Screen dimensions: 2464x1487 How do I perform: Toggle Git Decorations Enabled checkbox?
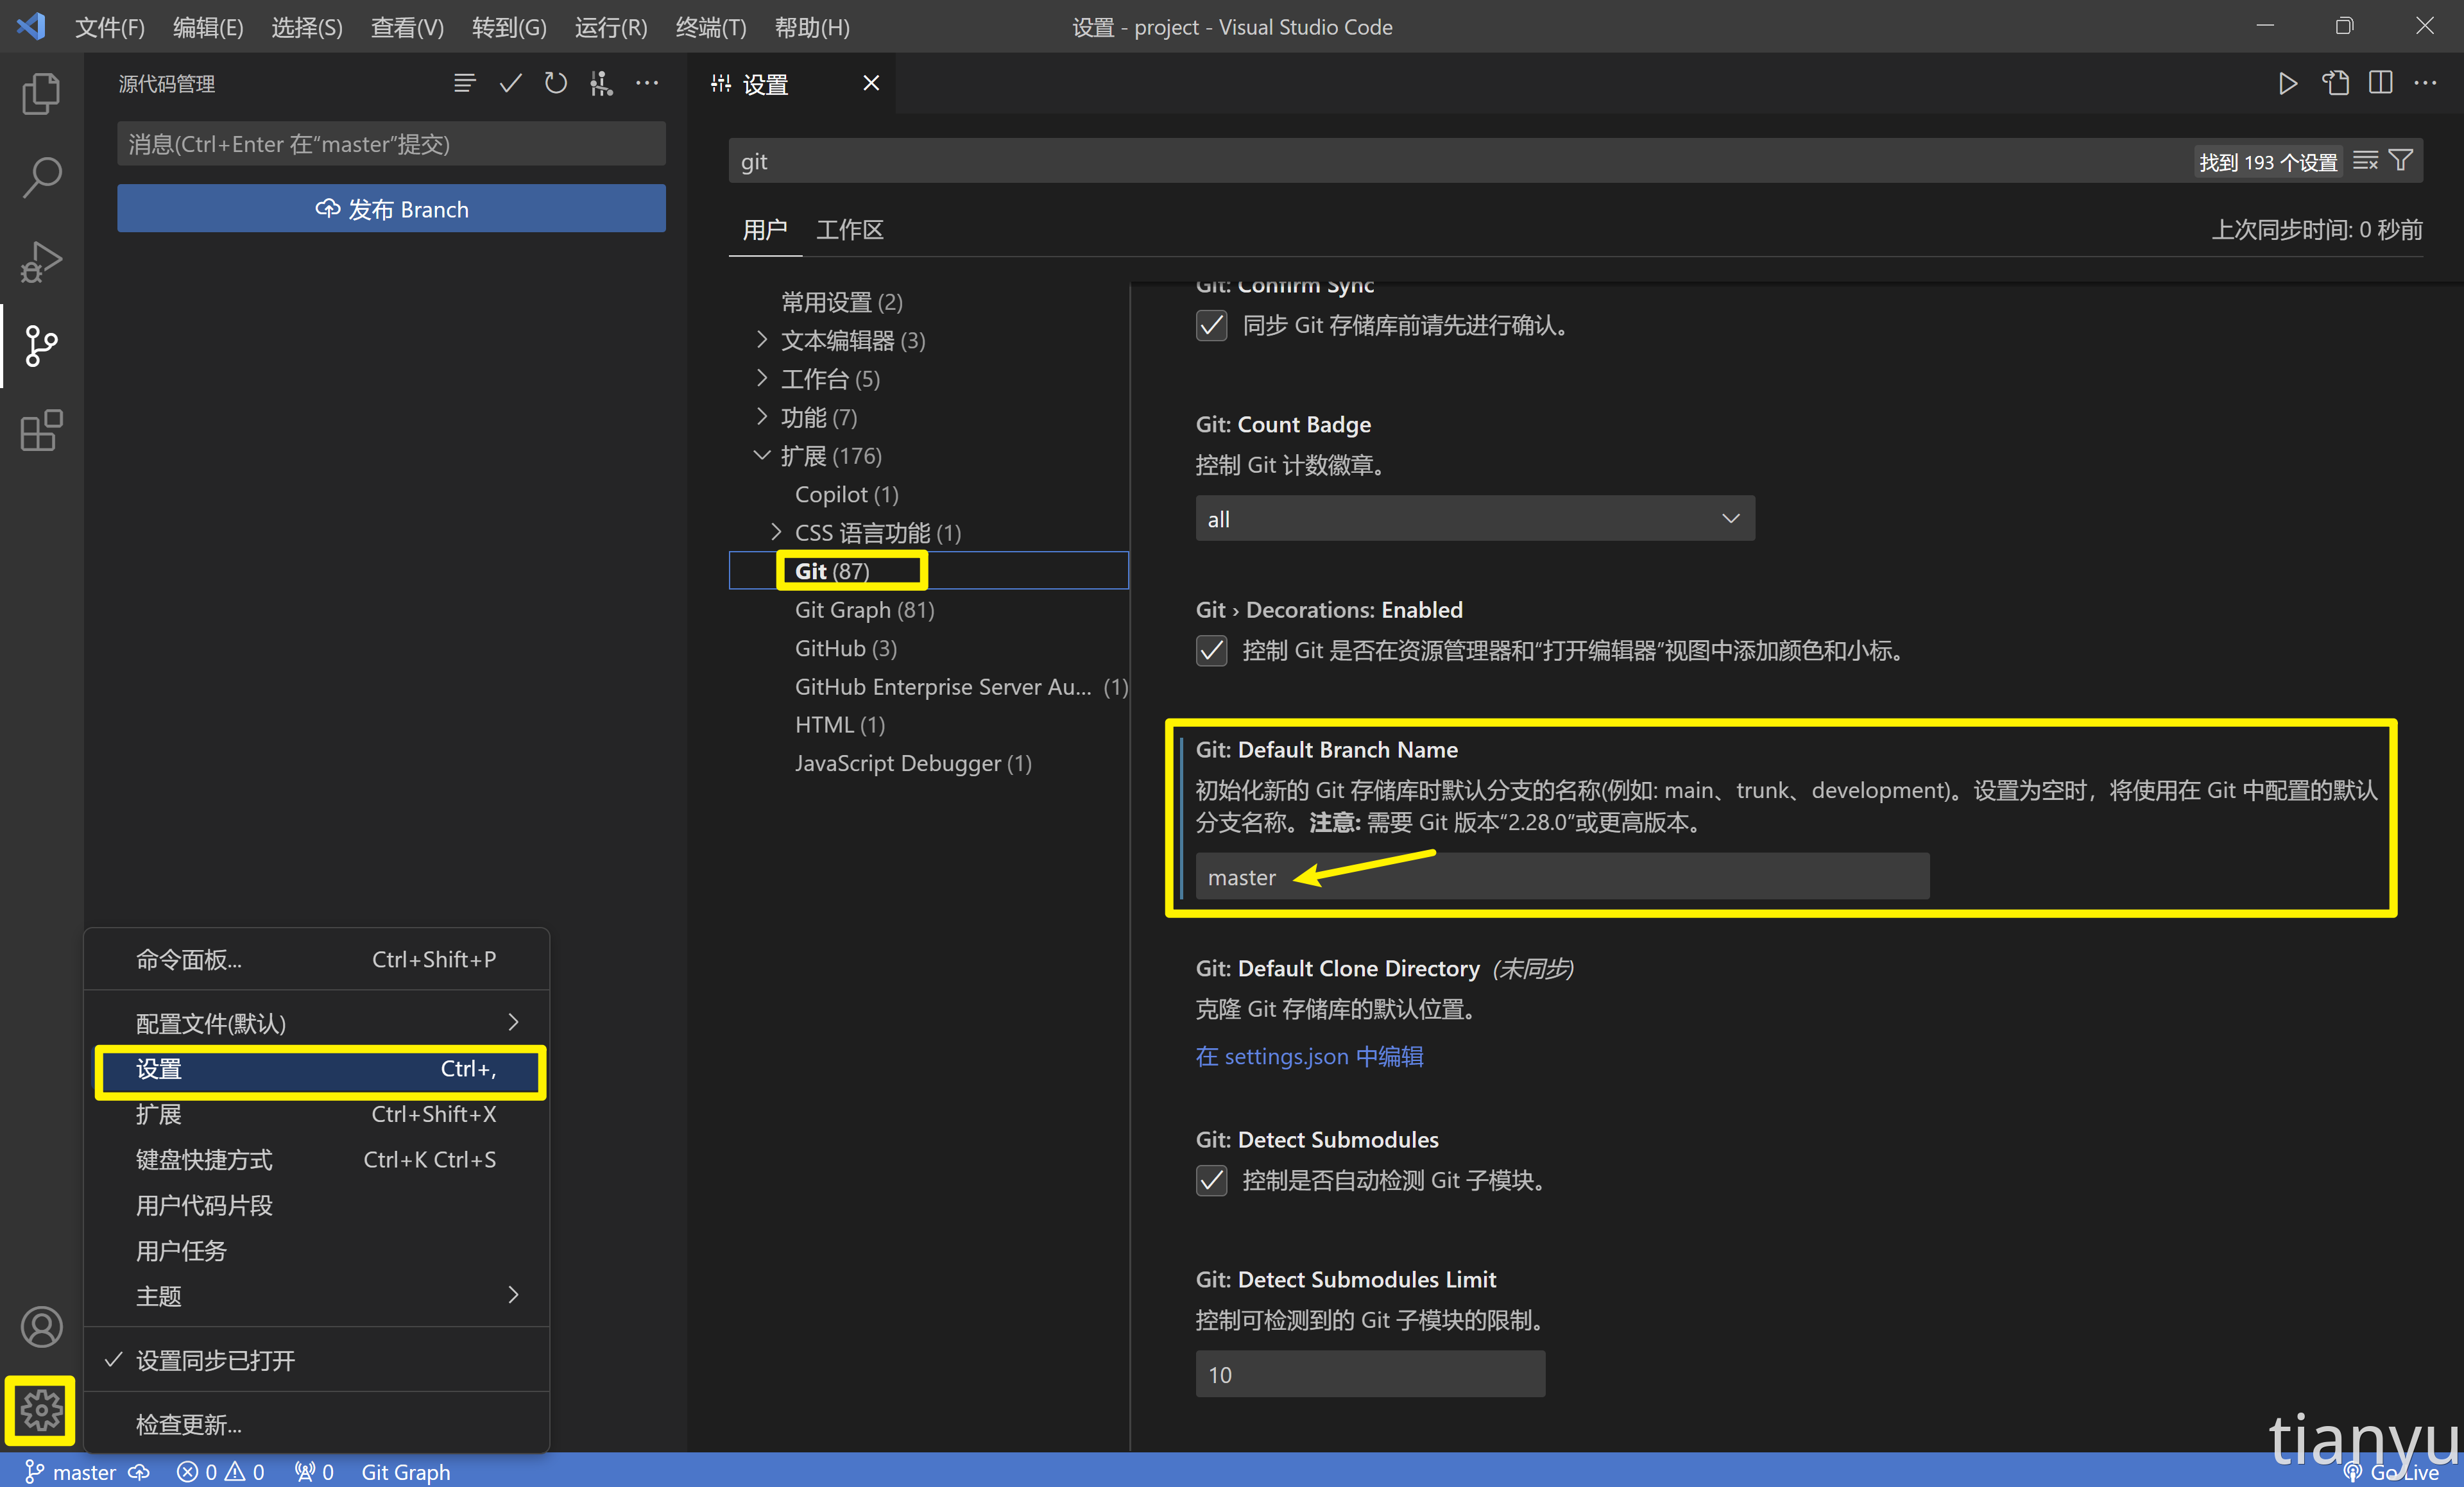(1211, 651)
